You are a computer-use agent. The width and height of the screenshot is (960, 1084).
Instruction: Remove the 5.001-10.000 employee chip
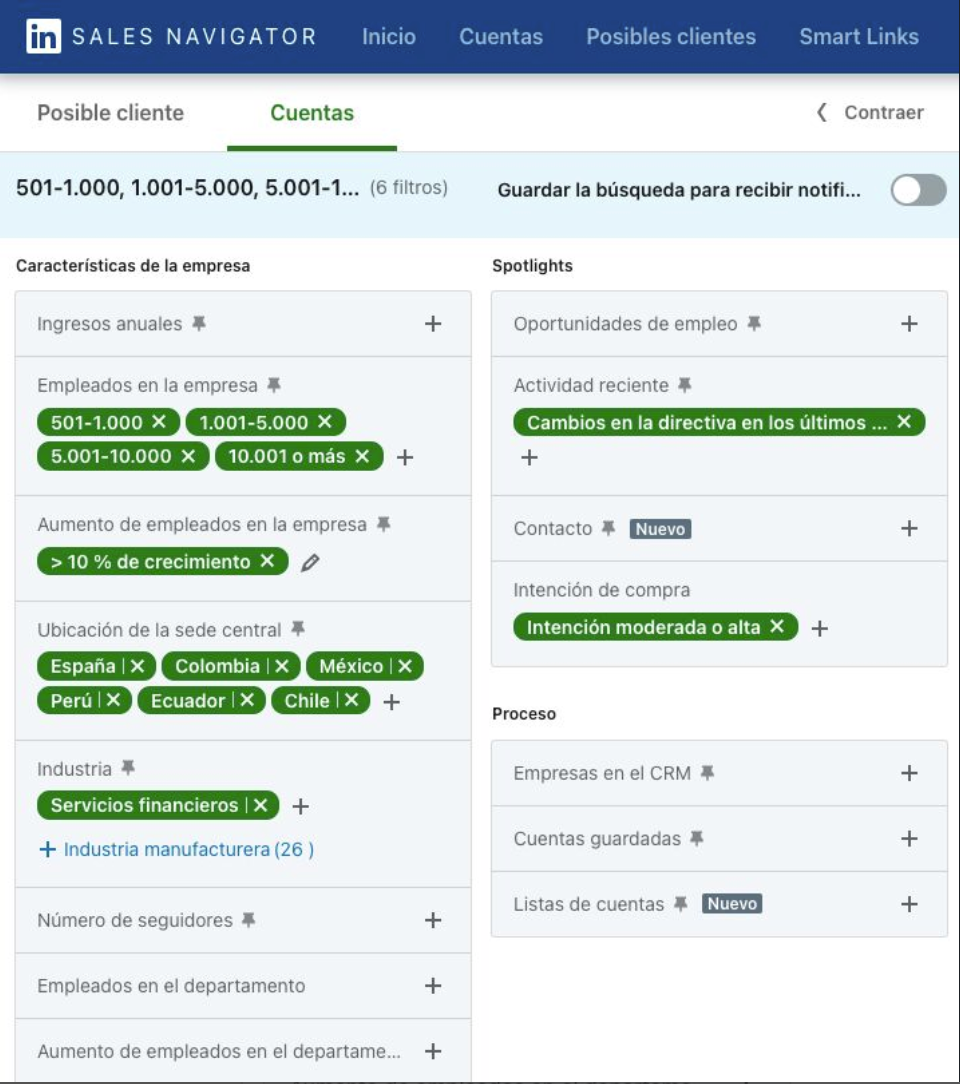pos(188,456)
